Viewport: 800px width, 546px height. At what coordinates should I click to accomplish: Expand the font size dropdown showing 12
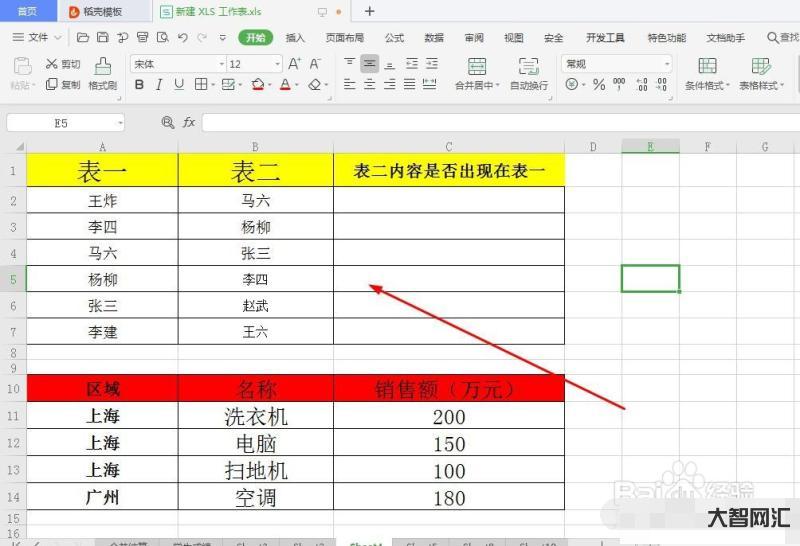(x=254, y=64)
